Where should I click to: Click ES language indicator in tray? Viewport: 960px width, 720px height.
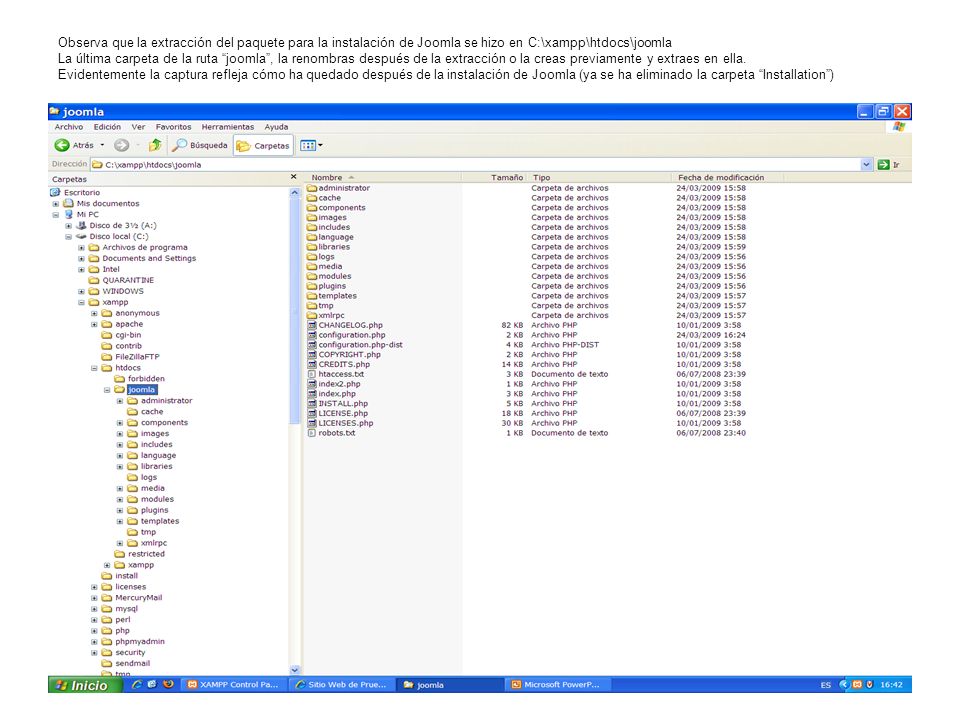click(825, 685)
